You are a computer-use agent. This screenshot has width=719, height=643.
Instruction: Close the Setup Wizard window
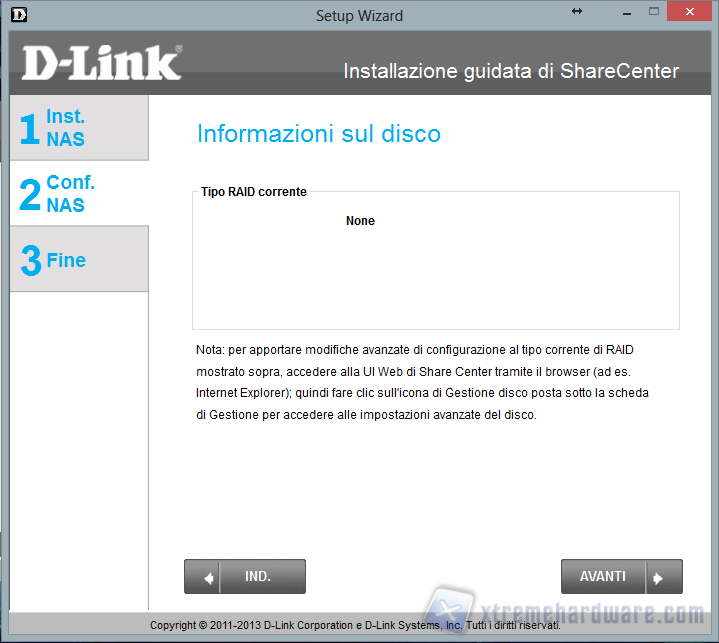(692, 12)
